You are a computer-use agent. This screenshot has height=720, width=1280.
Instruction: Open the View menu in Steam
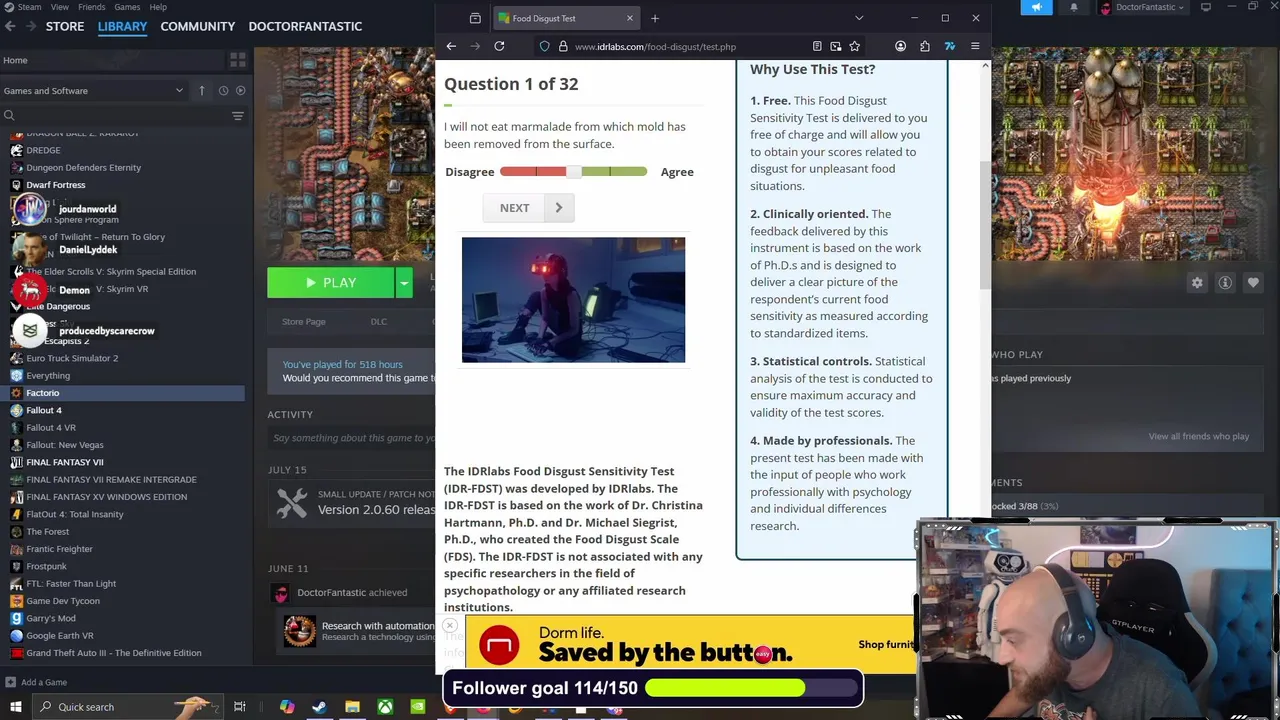pos(60,7)
